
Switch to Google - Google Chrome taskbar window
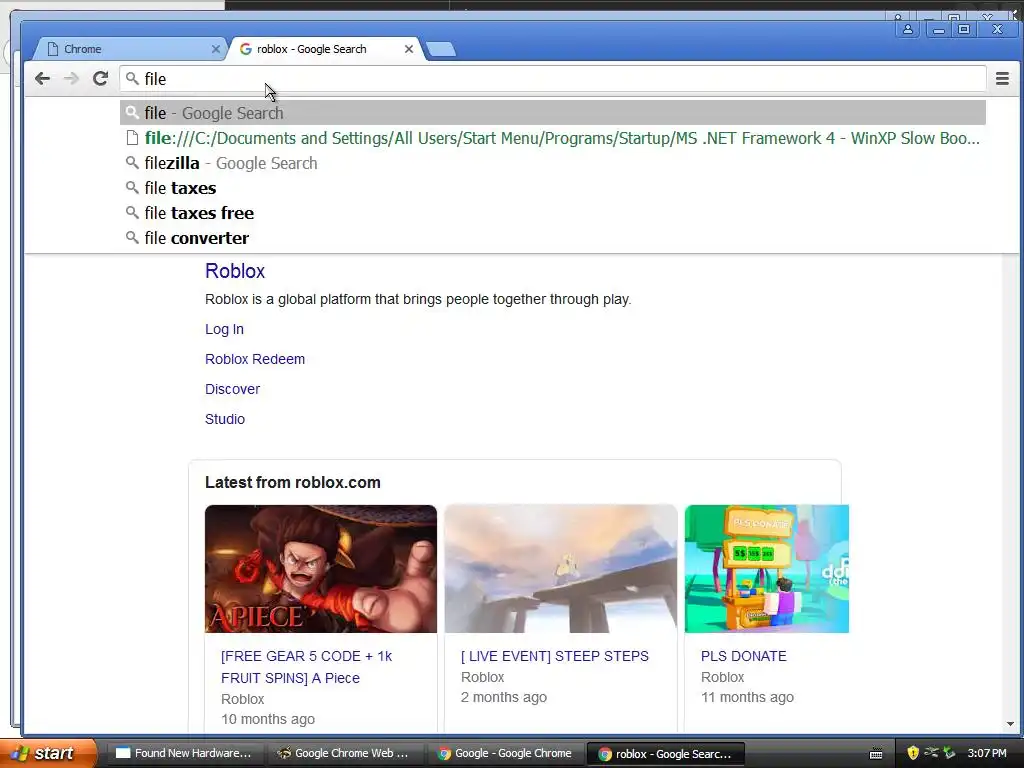[505, 754]
